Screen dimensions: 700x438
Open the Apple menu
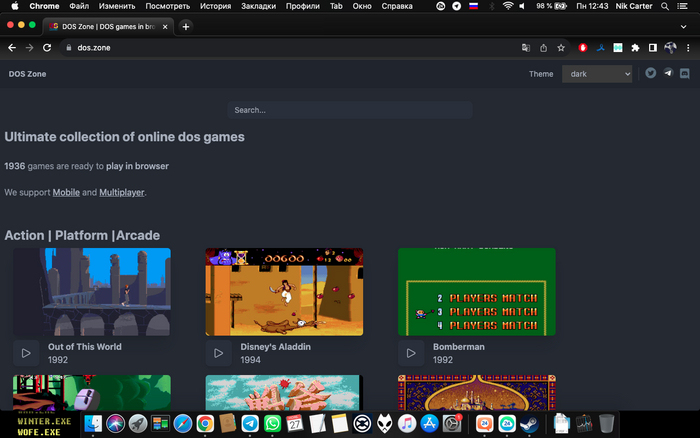pos(15,6)
